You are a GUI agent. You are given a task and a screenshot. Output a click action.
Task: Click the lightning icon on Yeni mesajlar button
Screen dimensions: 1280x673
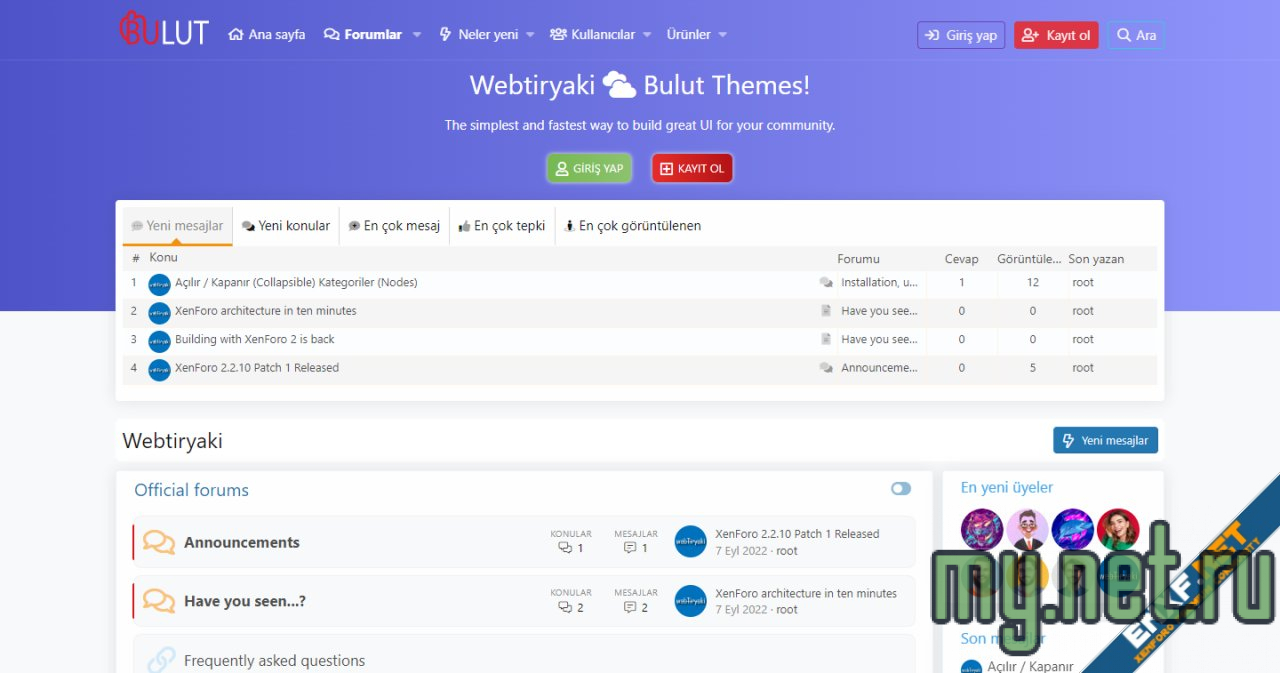pyautogui.click(x=1070, y=439)
